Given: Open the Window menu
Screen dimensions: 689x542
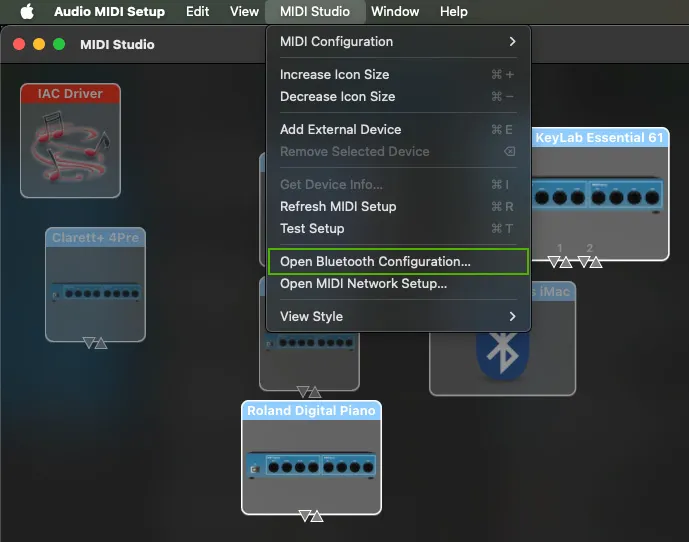Looking at the screenshot, I should click(395, 11).
